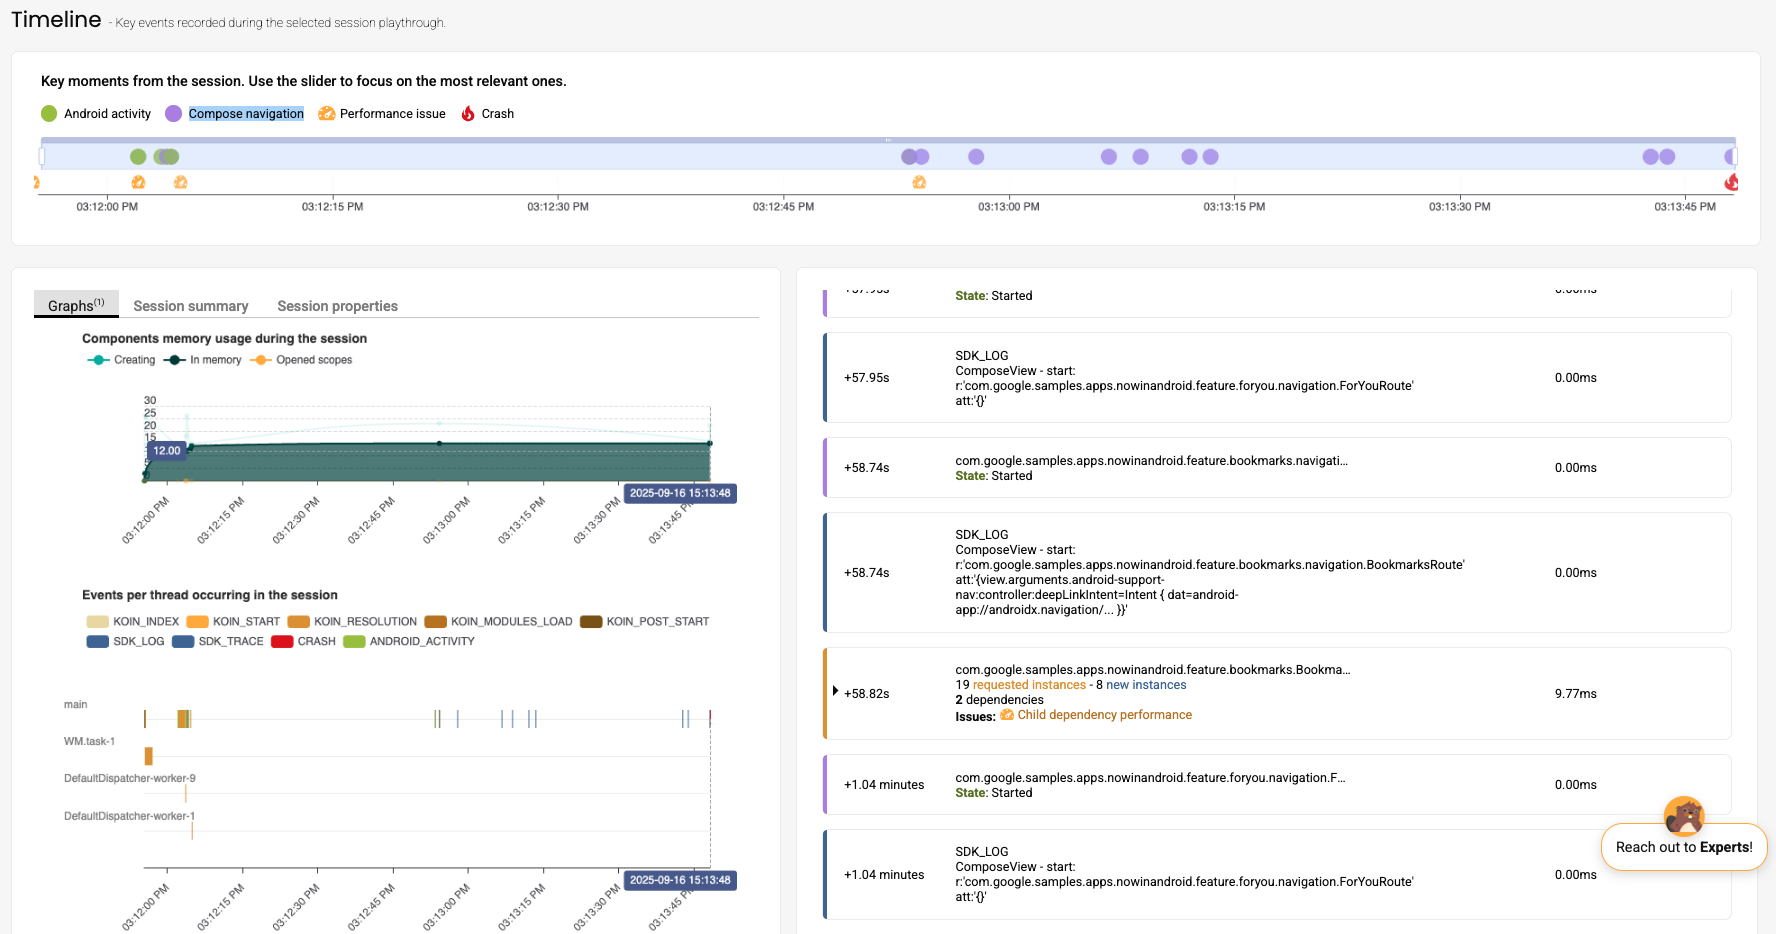Click the crash flame marker on timeline
Screen dimensions: 1776x934
[x=1731, y=182]
